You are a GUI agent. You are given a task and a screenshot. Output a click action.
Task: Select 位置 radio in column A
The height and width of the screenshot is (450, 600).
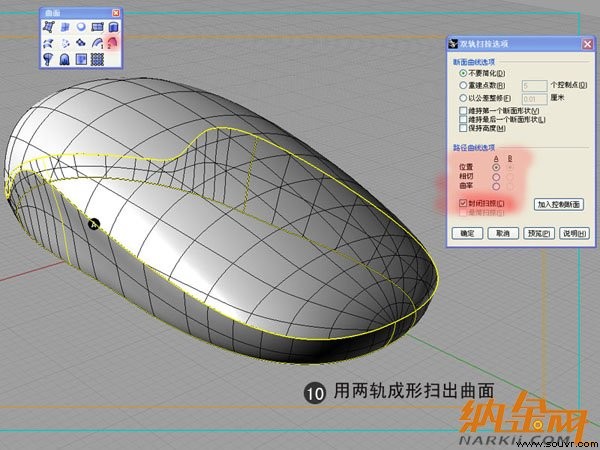(496, 167)
